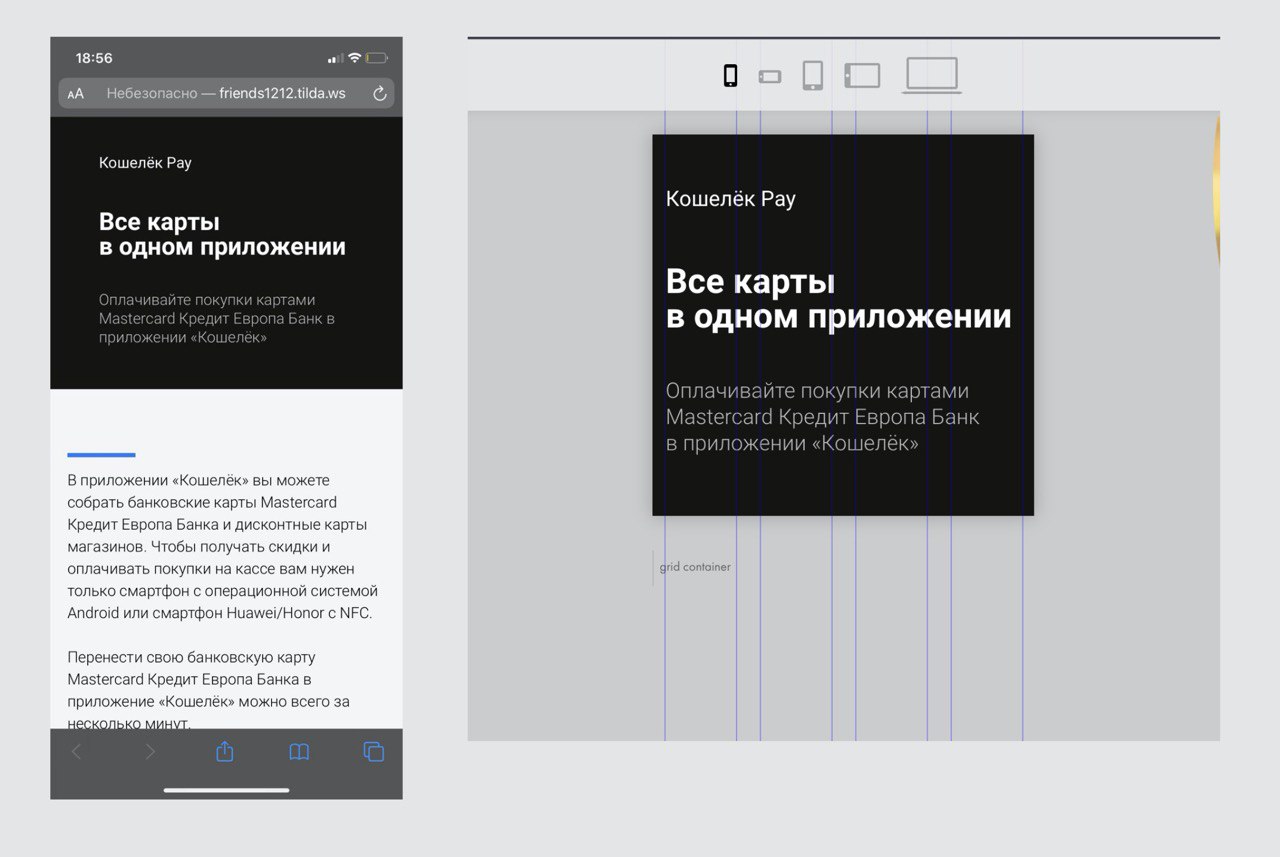The height and width of the screenshot is (857, 1280).
Task: Tap the Wi-Fi status icon
Action: click(354, 58)
